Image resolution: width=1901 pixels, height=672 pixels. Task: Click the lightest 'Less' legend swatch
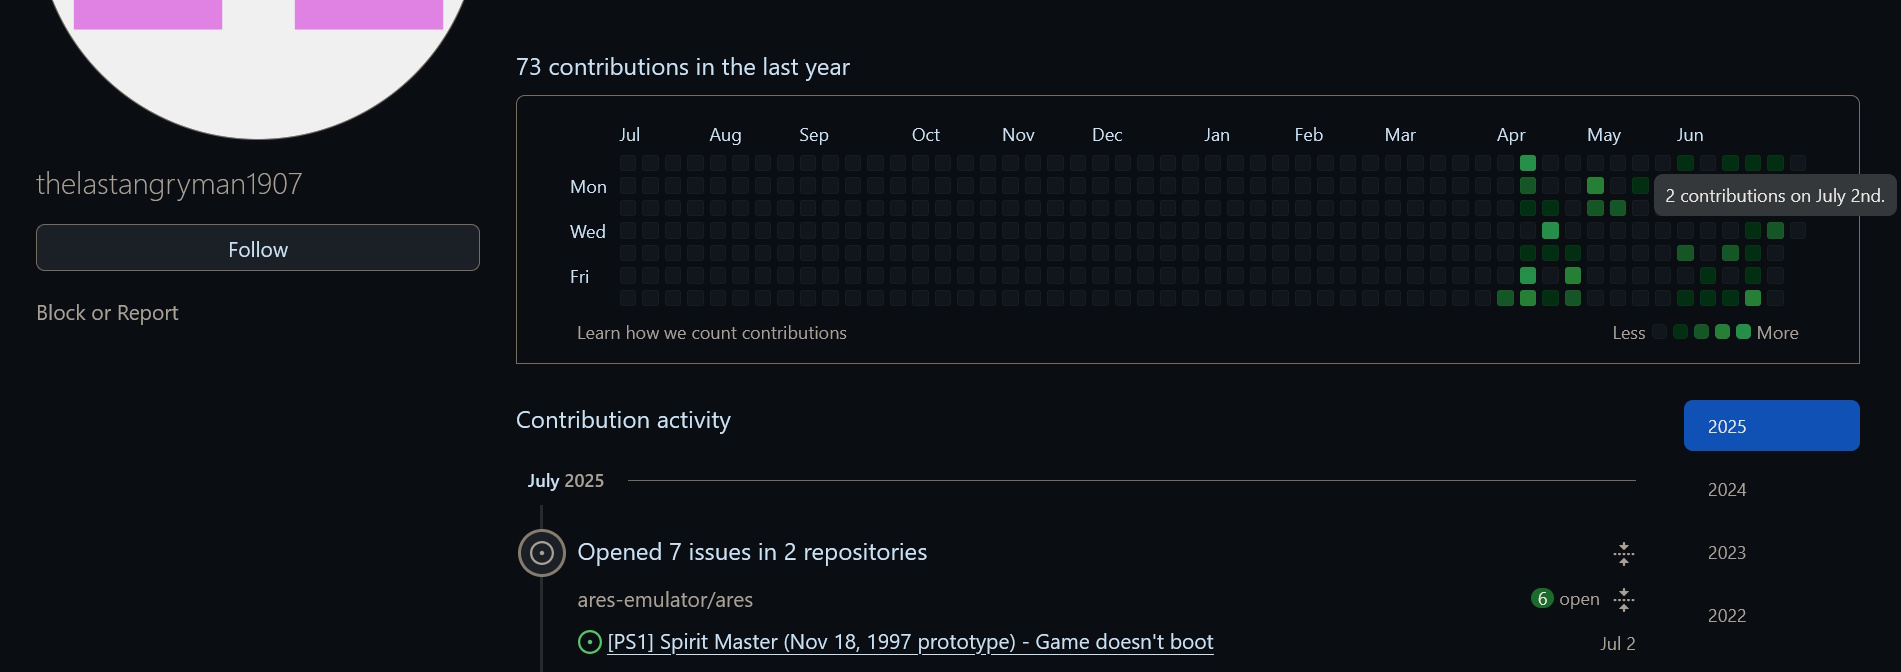1660,332
